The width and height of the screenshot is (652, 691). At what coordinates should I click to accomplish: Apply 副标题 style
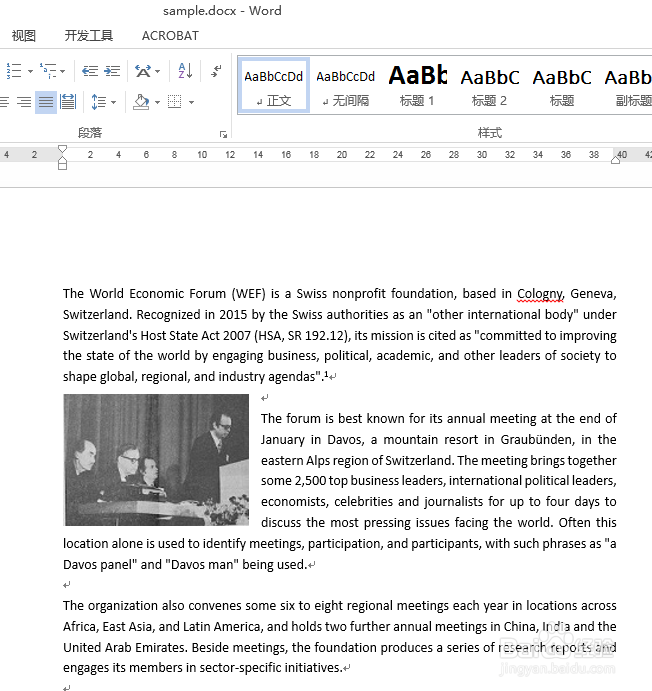pos(628,85)
